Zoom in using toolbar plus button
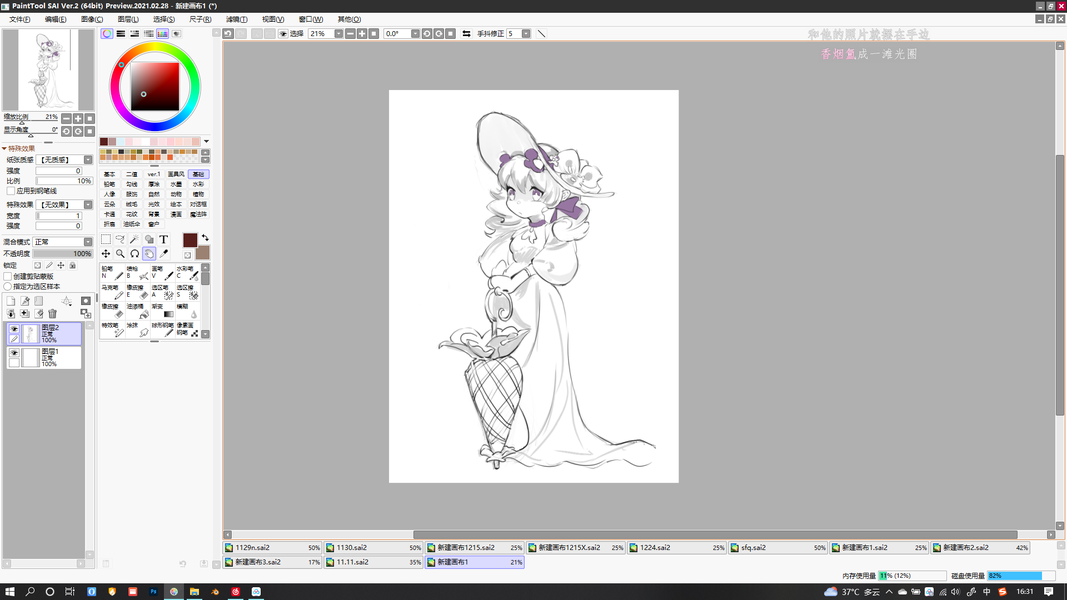The height and width of the screenshot is (600, 1067). [362, 33]
